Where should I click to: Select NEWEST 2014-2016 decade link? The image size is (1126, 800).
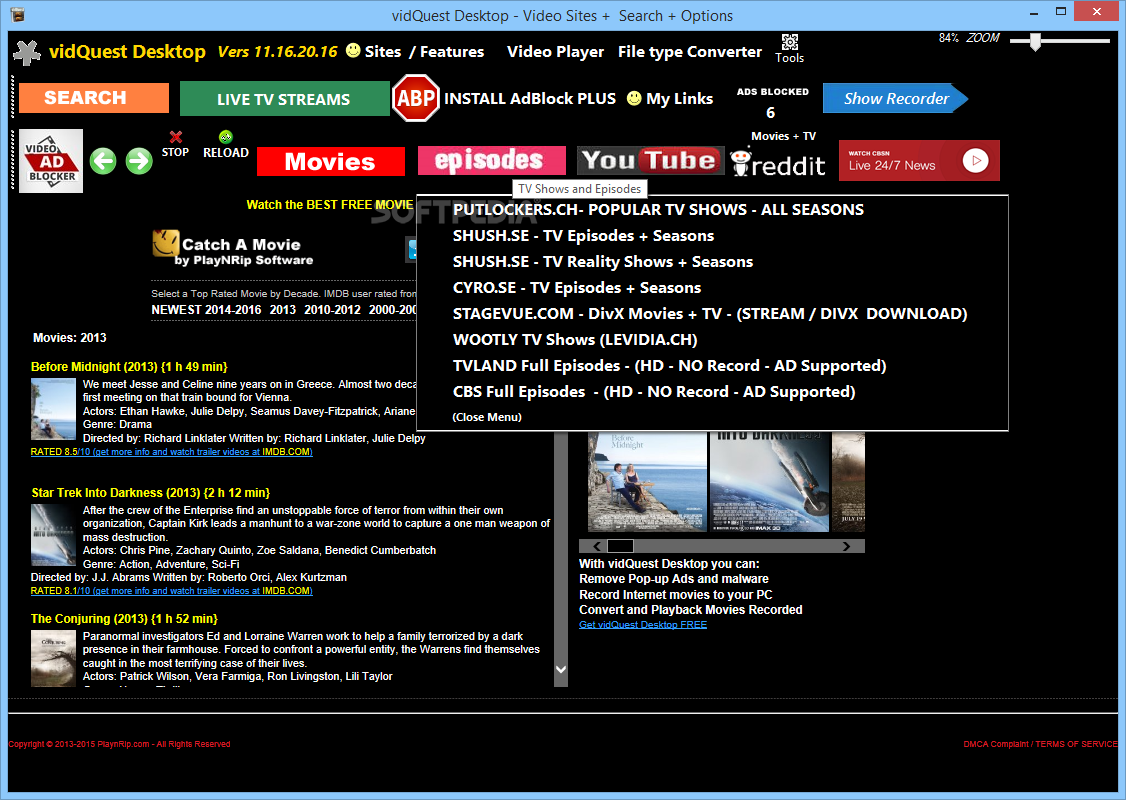pos(206,310)
